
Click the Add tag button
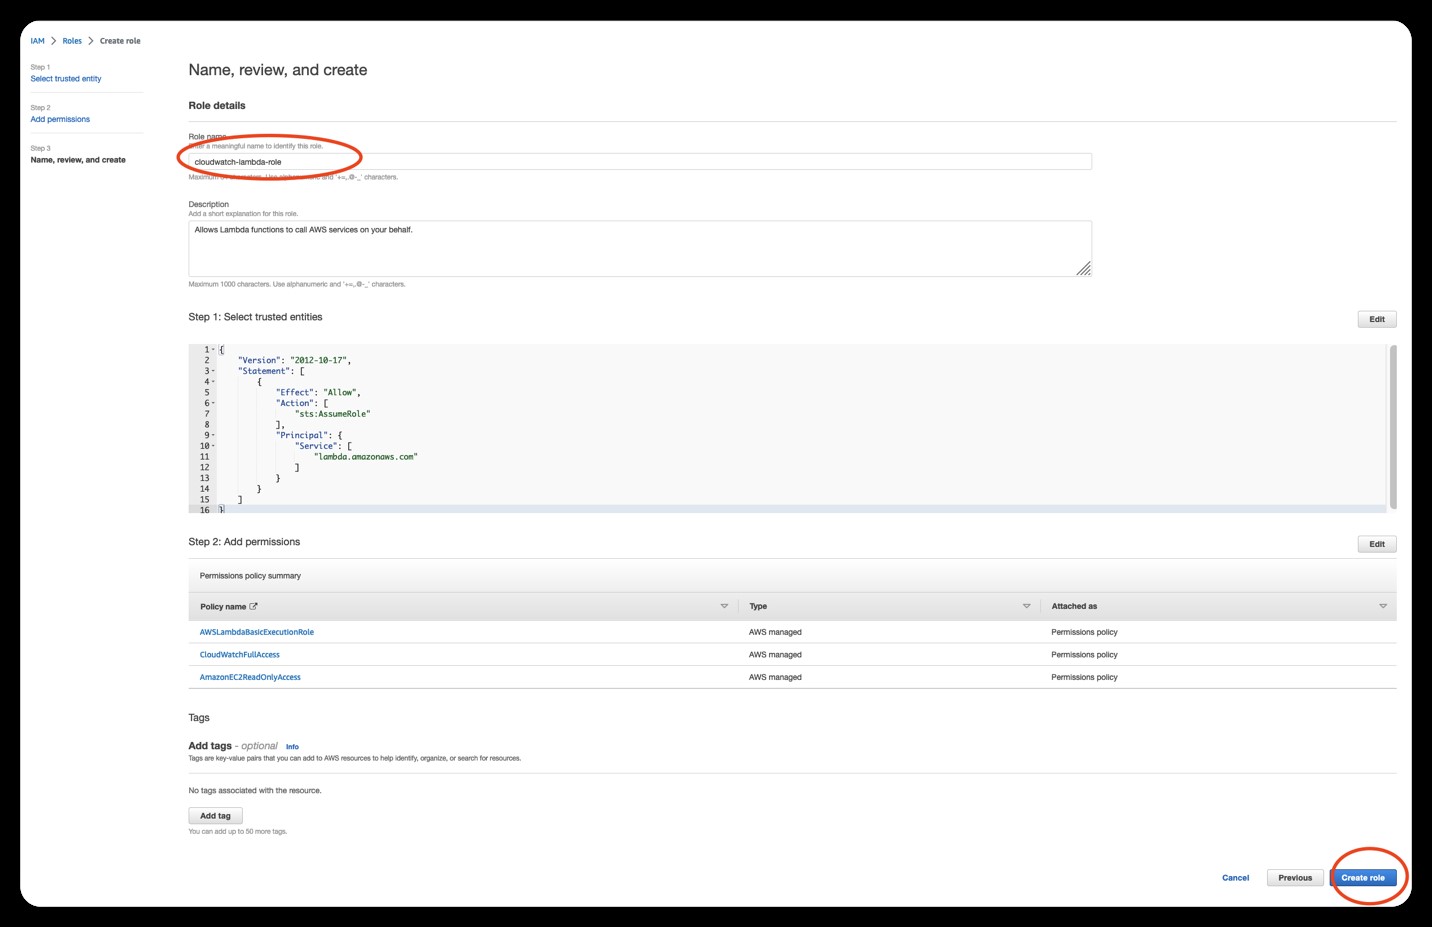point(215,815)
